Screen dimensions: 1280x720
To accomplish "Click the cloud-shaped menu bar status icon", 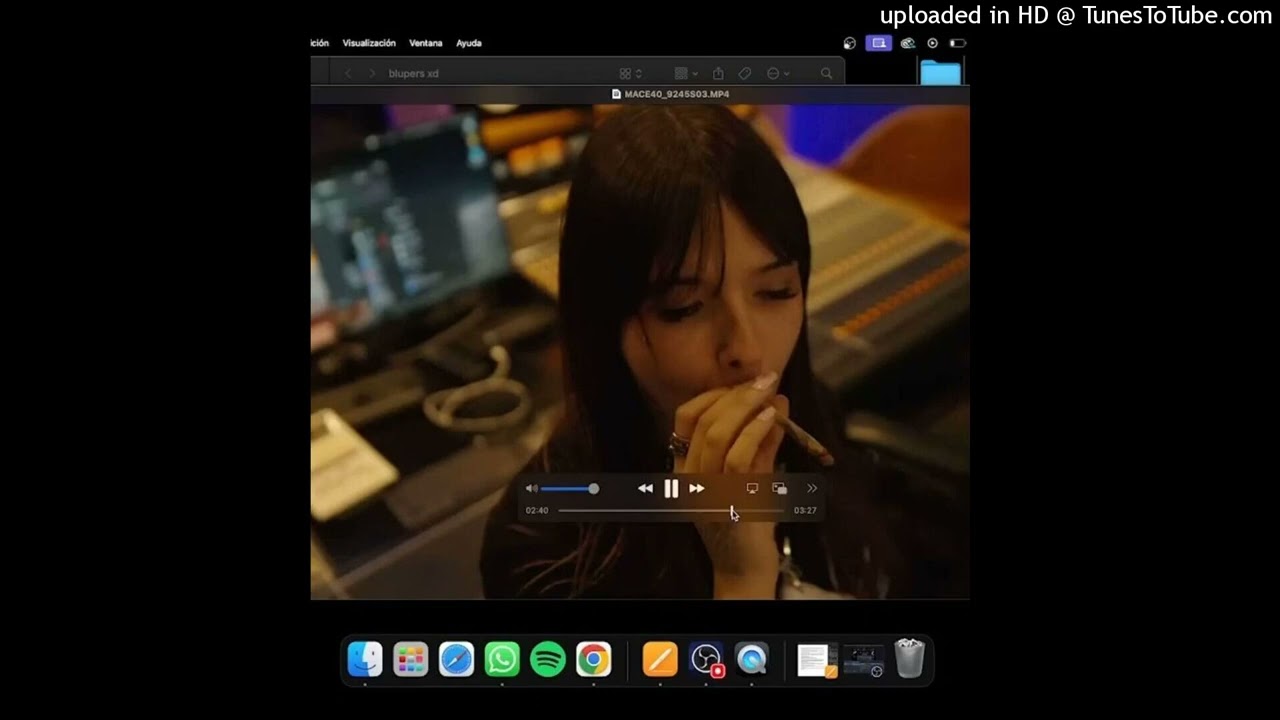I will [x=908, y=43].
